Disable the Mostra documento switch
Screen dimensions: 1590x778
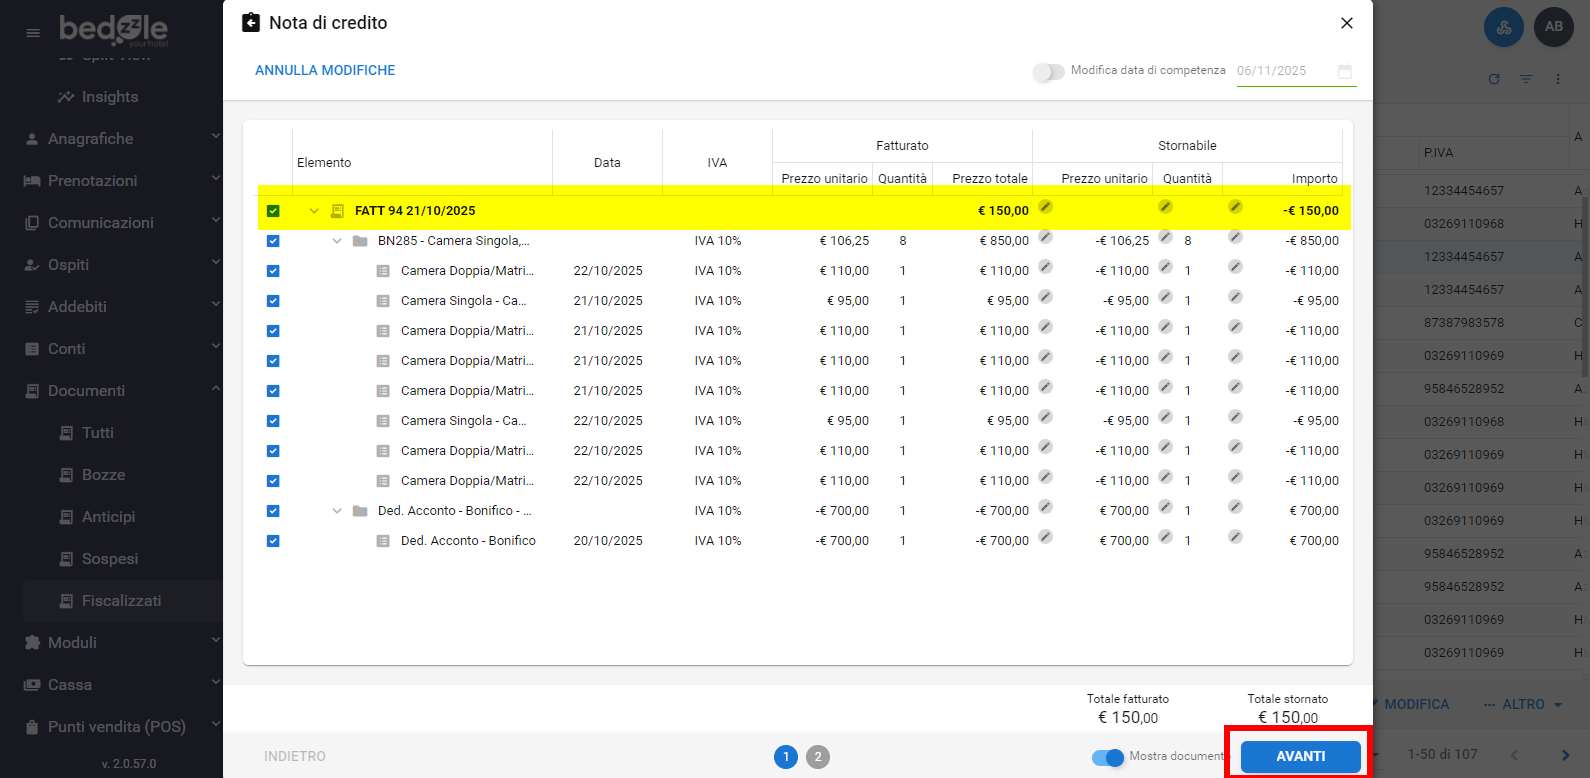coord(1108,757)
